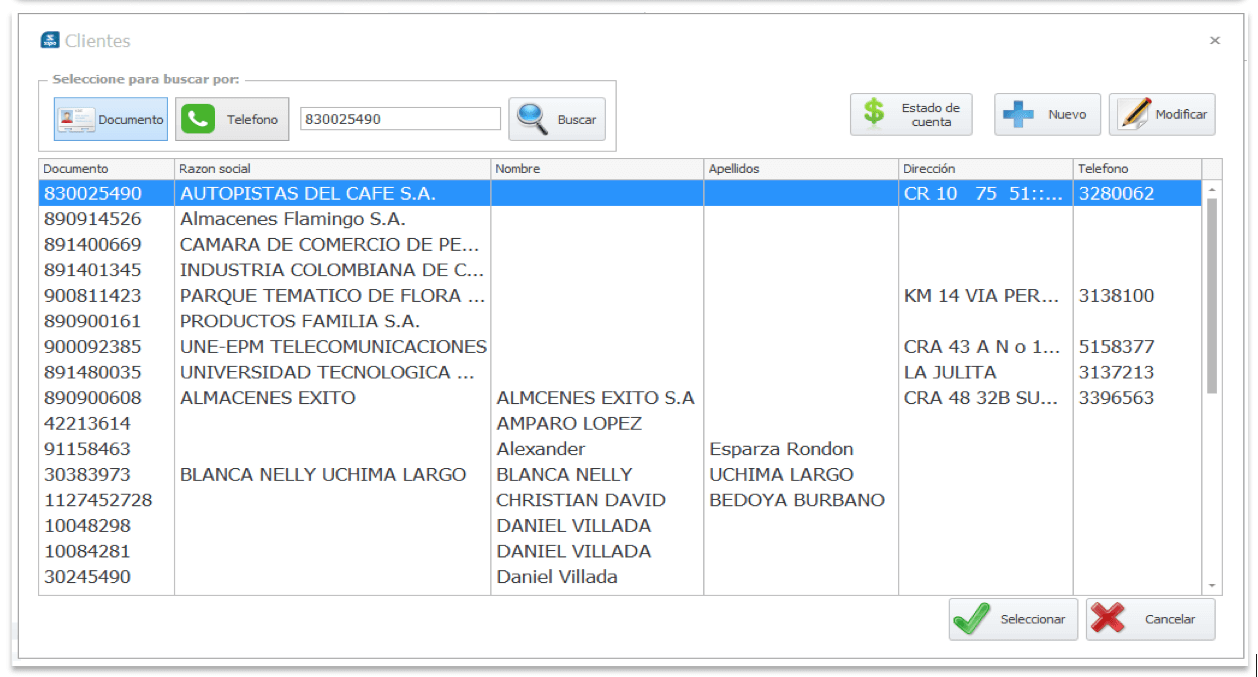Click the scrollbar up arrow
This screenshot has width=1258, height=677.
[x=1212, y=189]
